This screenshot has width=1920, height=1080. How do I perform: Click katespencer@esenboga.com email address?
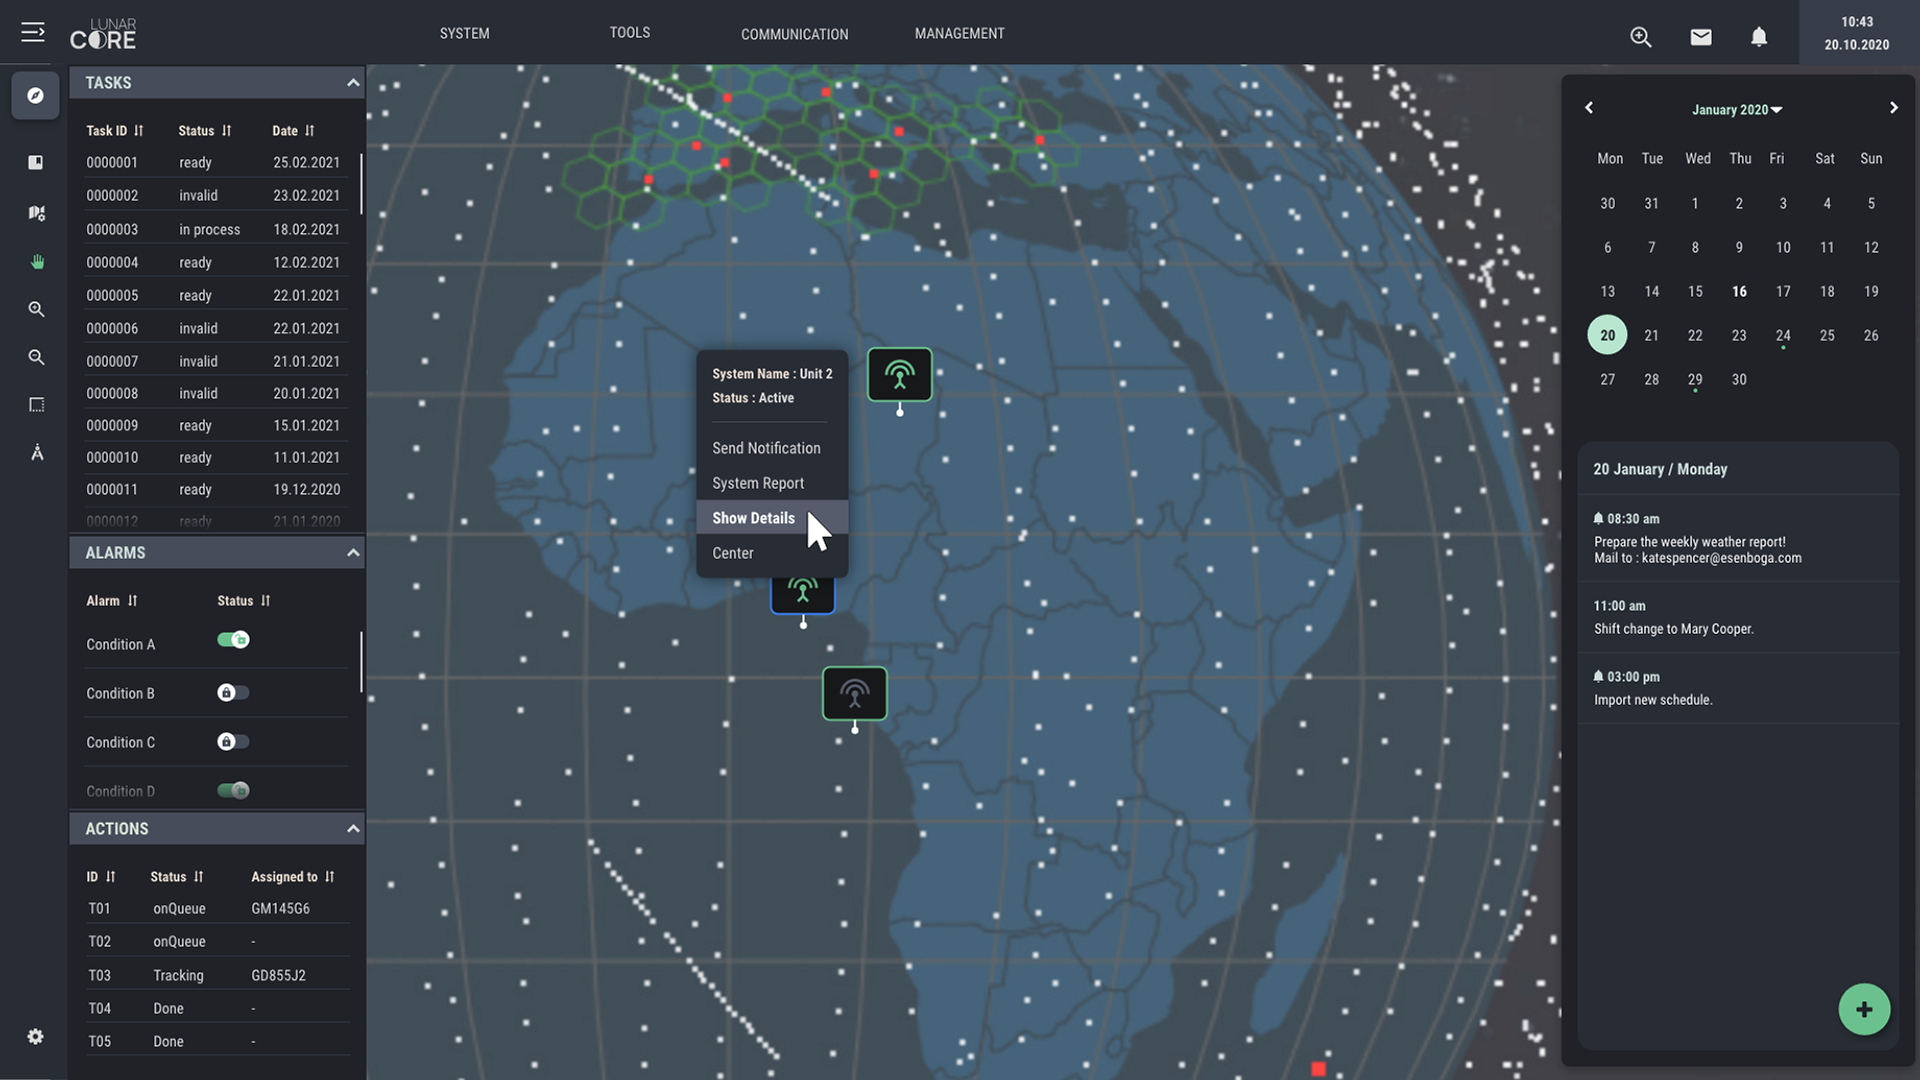[x=1721, y=559]
